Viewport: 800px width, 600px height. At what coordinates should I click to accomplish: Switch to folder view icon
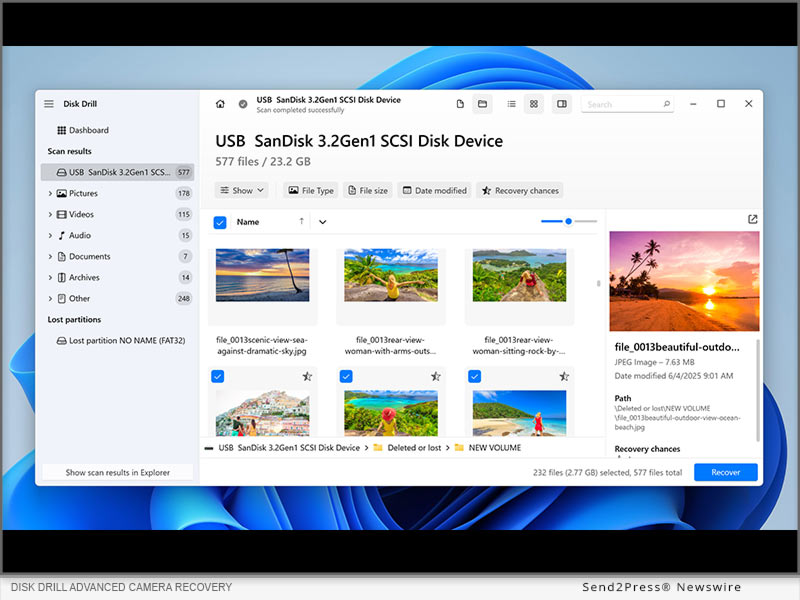click(x=482, y=104)
